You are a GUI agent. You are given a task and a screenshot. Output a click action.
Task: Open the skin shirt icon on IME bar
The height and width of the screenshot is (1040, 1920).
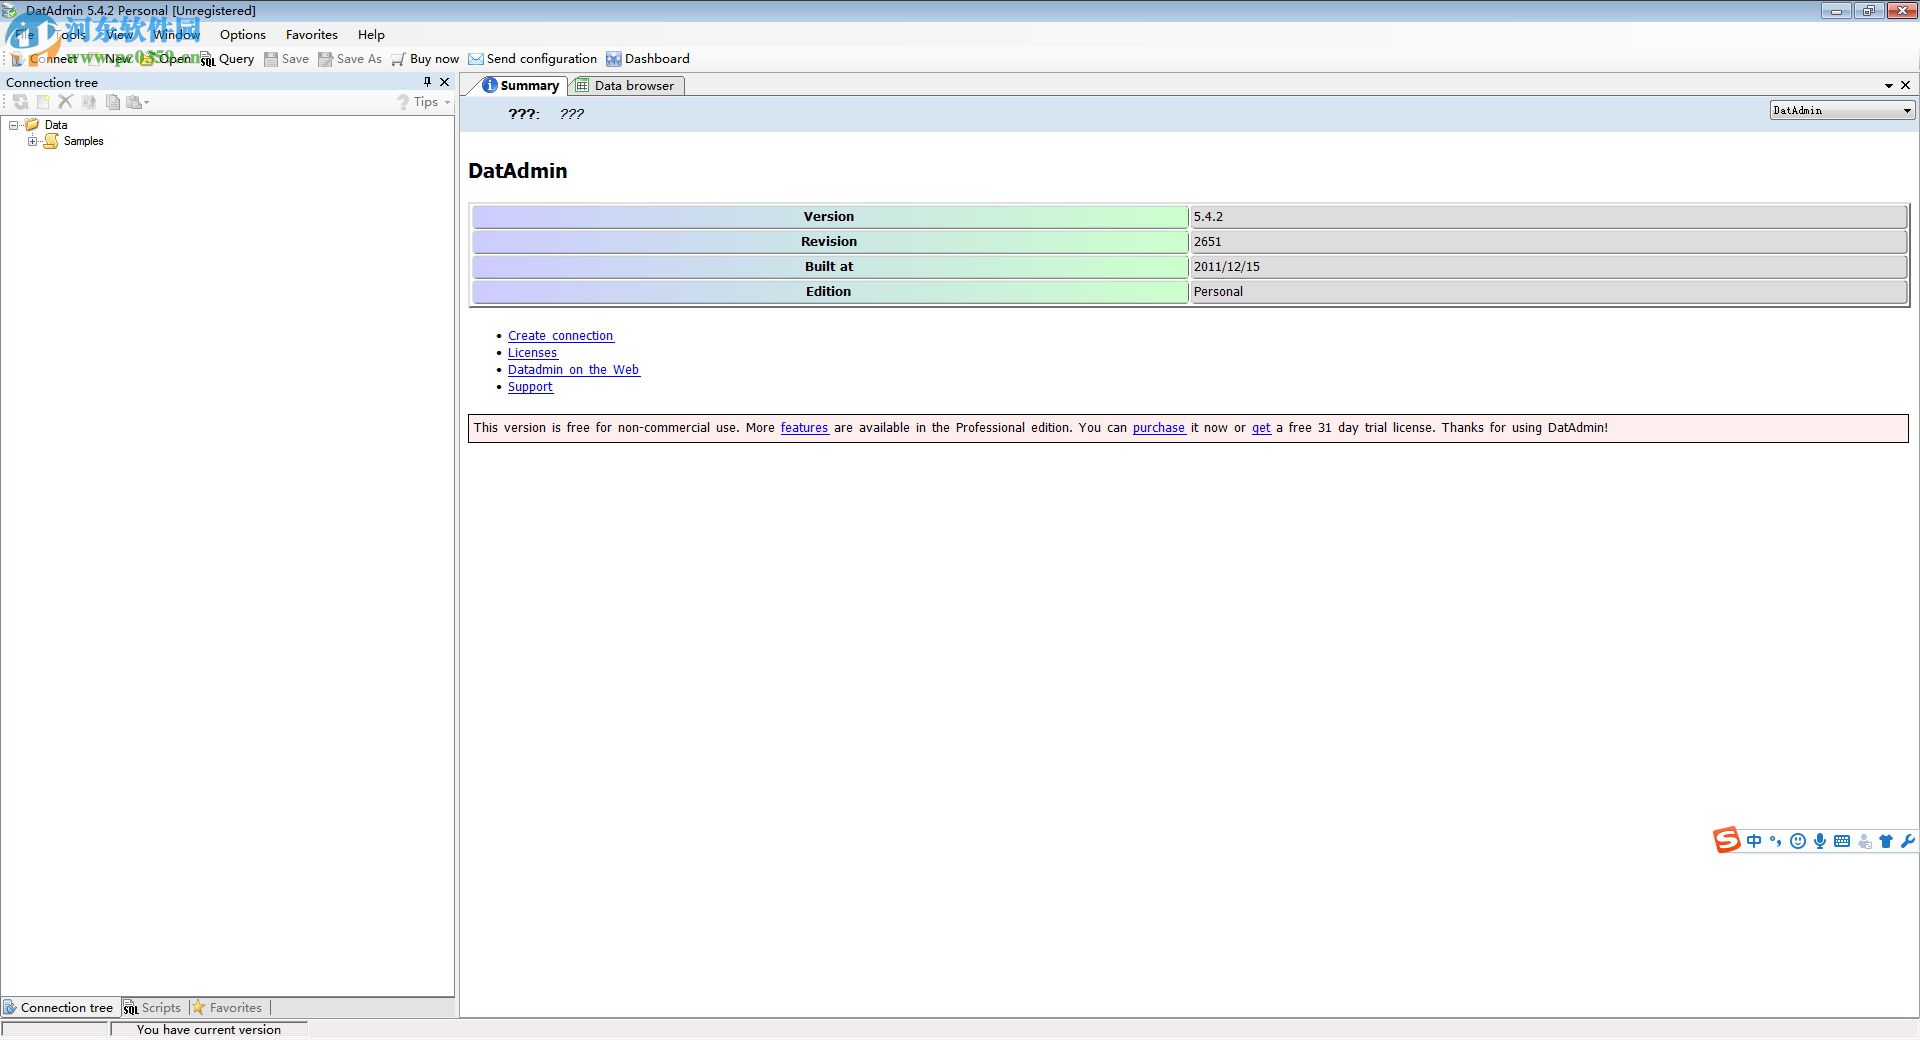point(1886,841)
